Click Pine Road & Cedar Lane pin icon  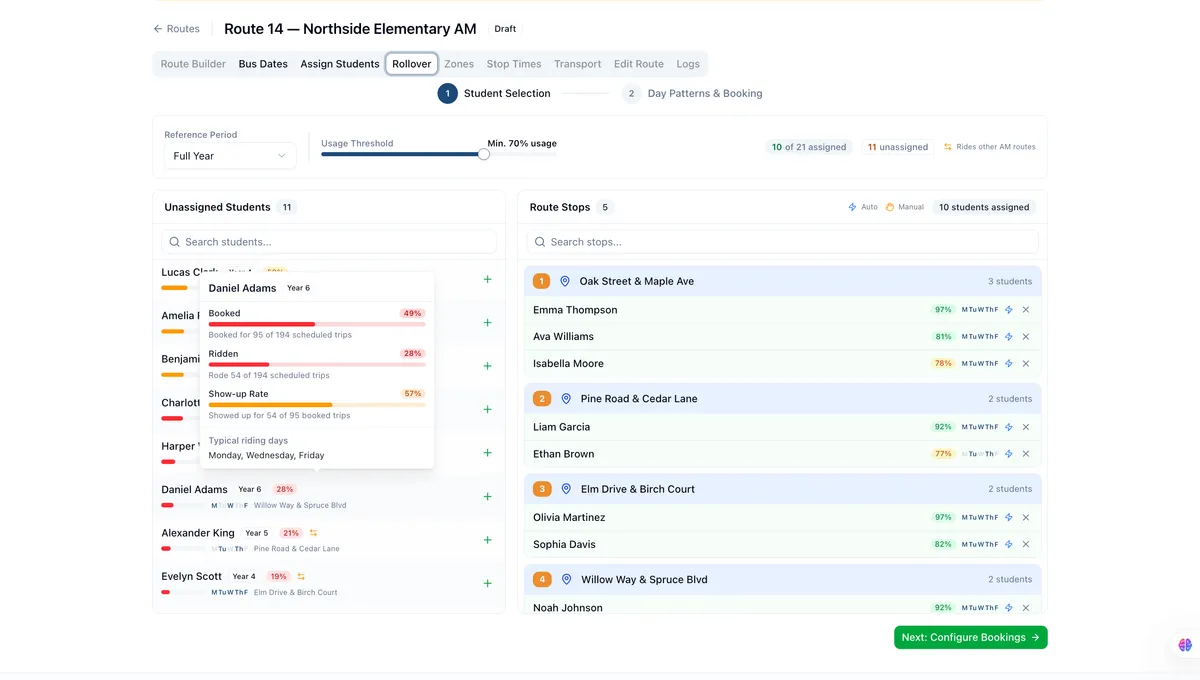tap(565, 399)
